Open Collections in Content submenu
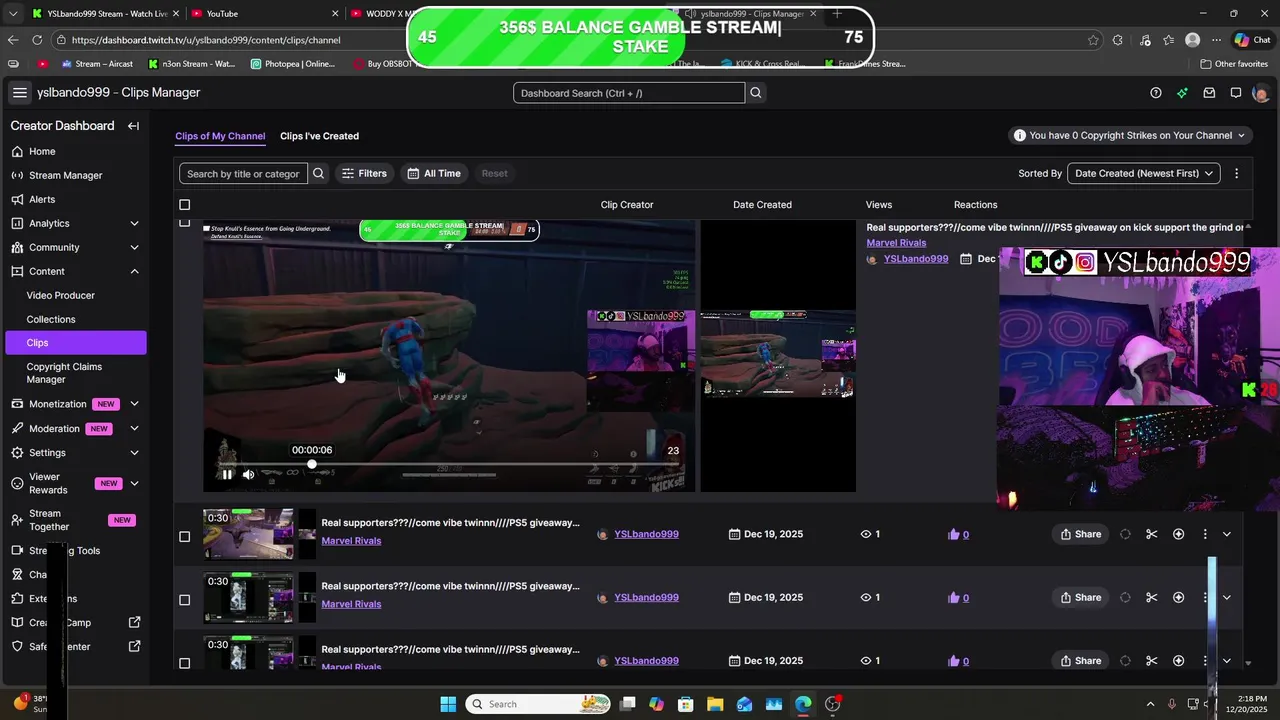1280x720 pixels. coord(51,320)
